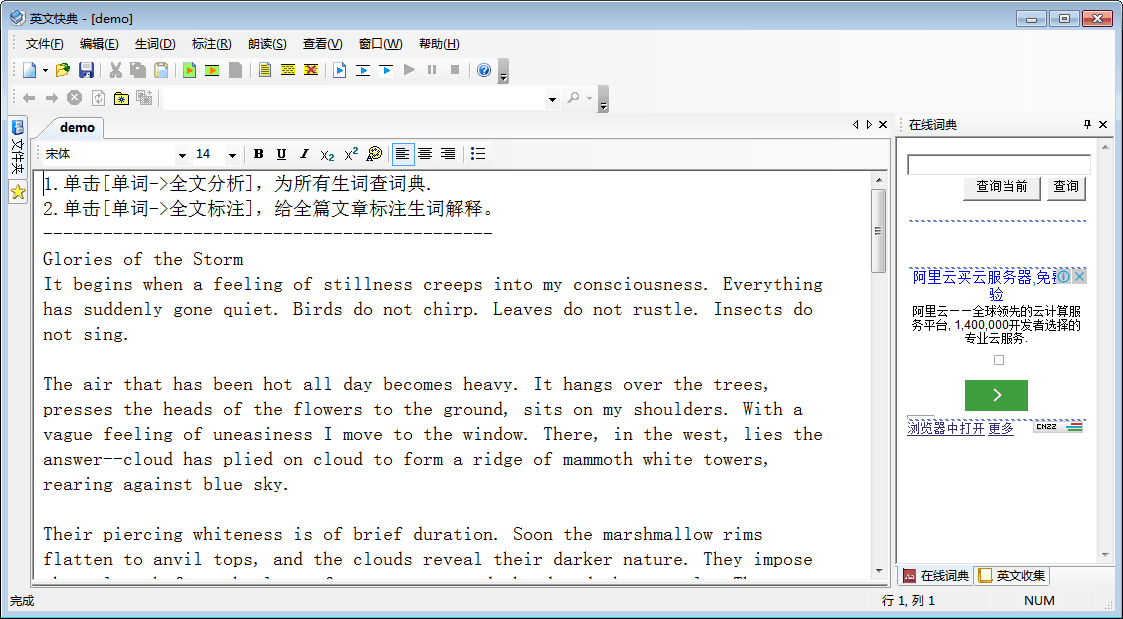Viewport: 1123px width, 619px height.
Task: Expand the address bar dropdown arrow
Action: [552, 99]
